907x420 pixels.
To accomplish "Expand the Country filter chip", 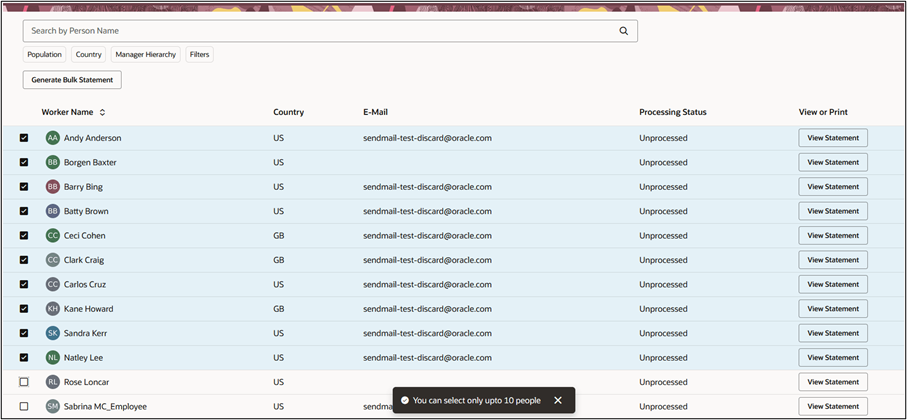I will [x=88, y=55].
